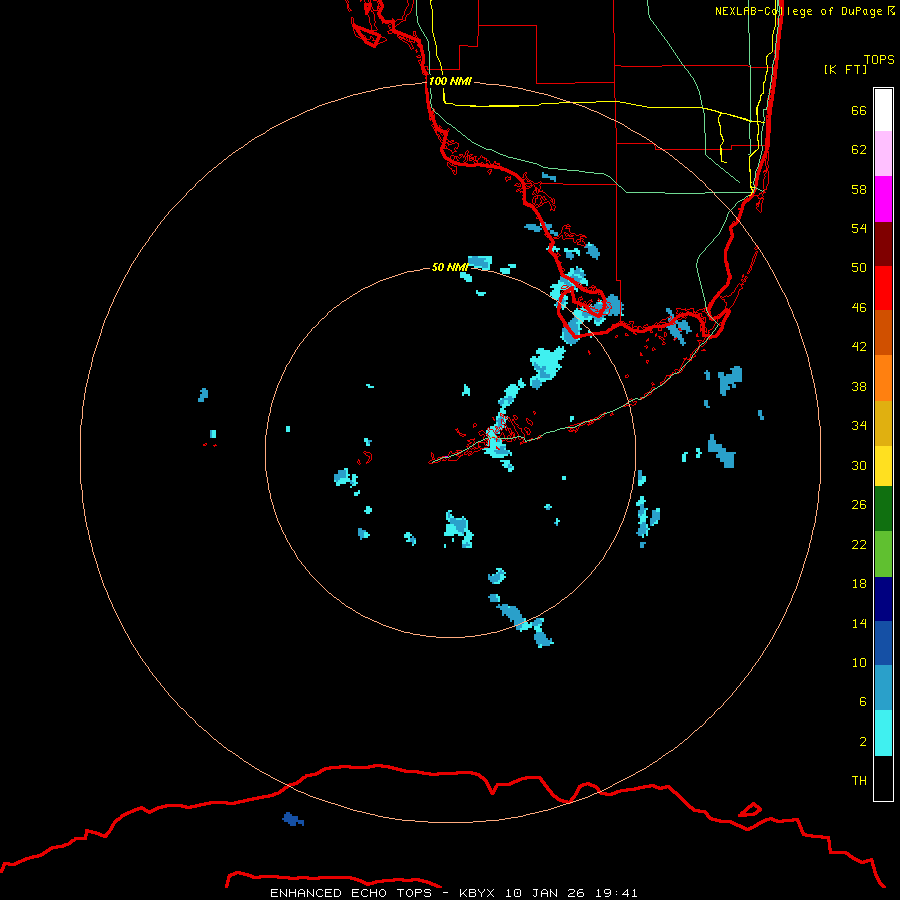Viewport: 900px width, 900px height.
Task: Click the "50" legend value
Action: pyautogui.click(x=859, y=268)
